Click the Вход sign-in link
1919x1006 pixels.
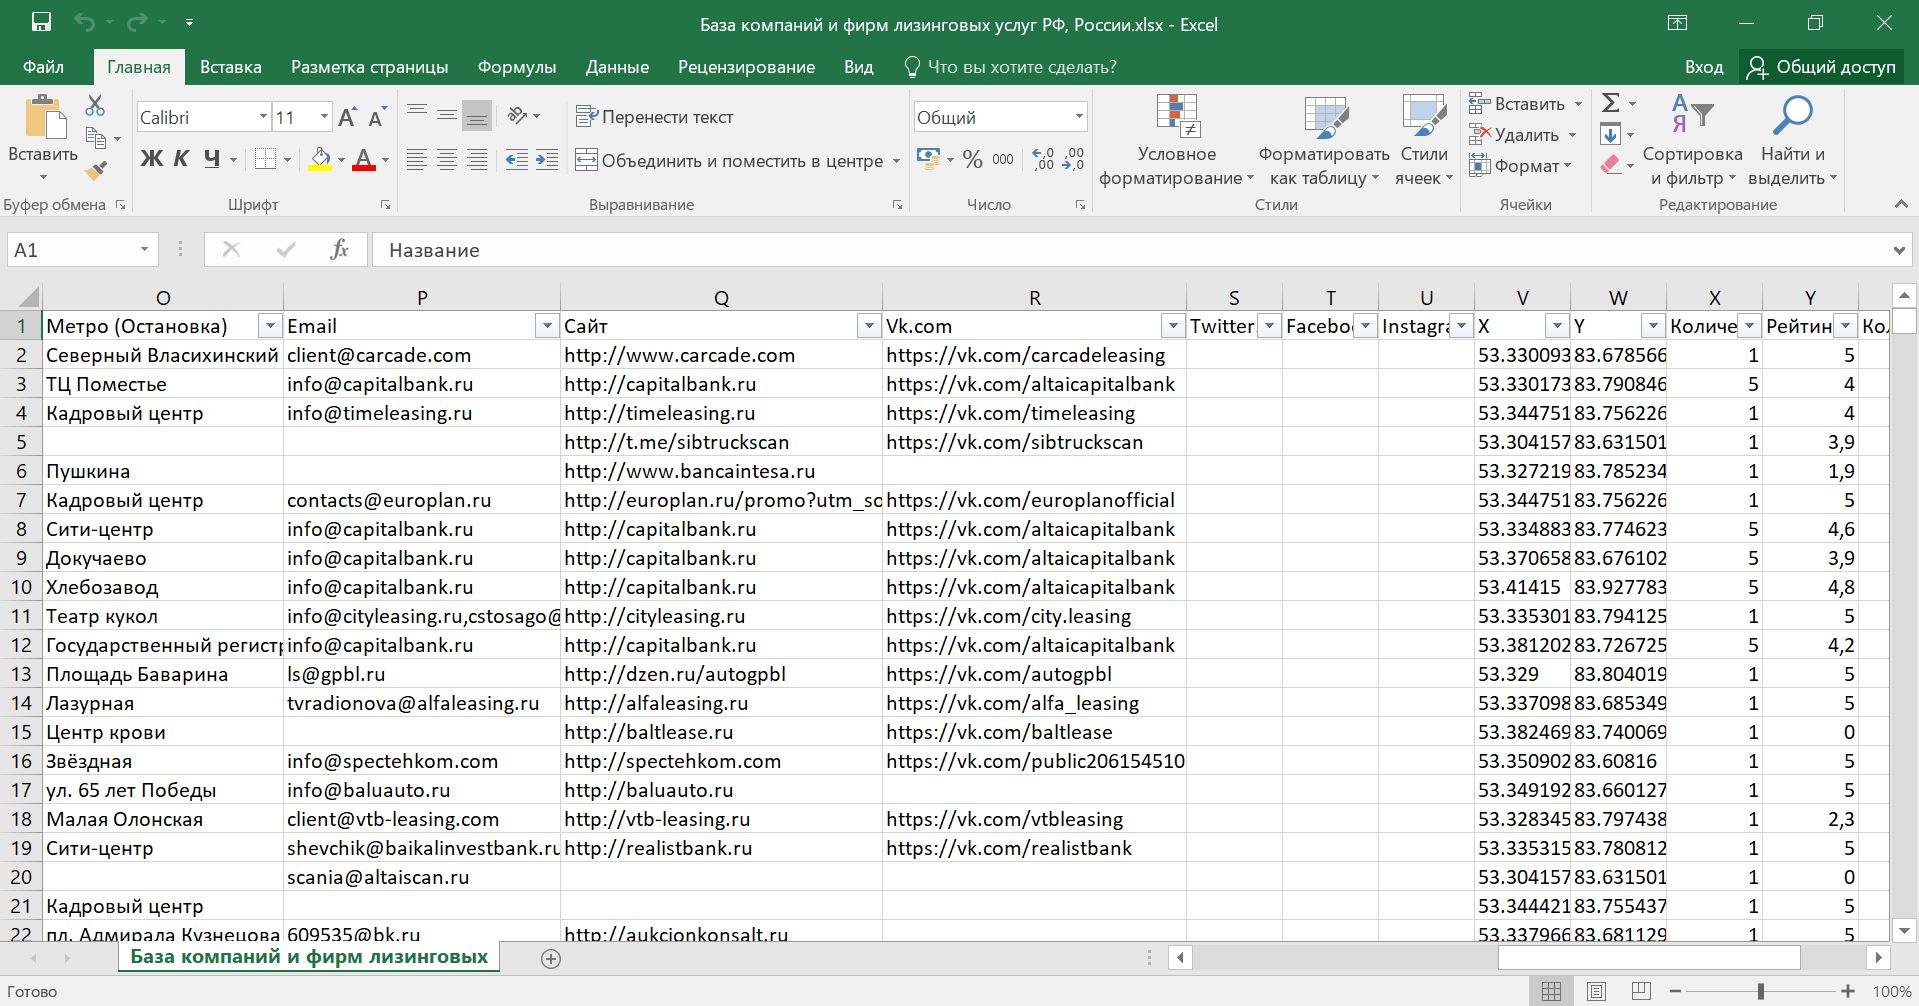pos(1703,67)
